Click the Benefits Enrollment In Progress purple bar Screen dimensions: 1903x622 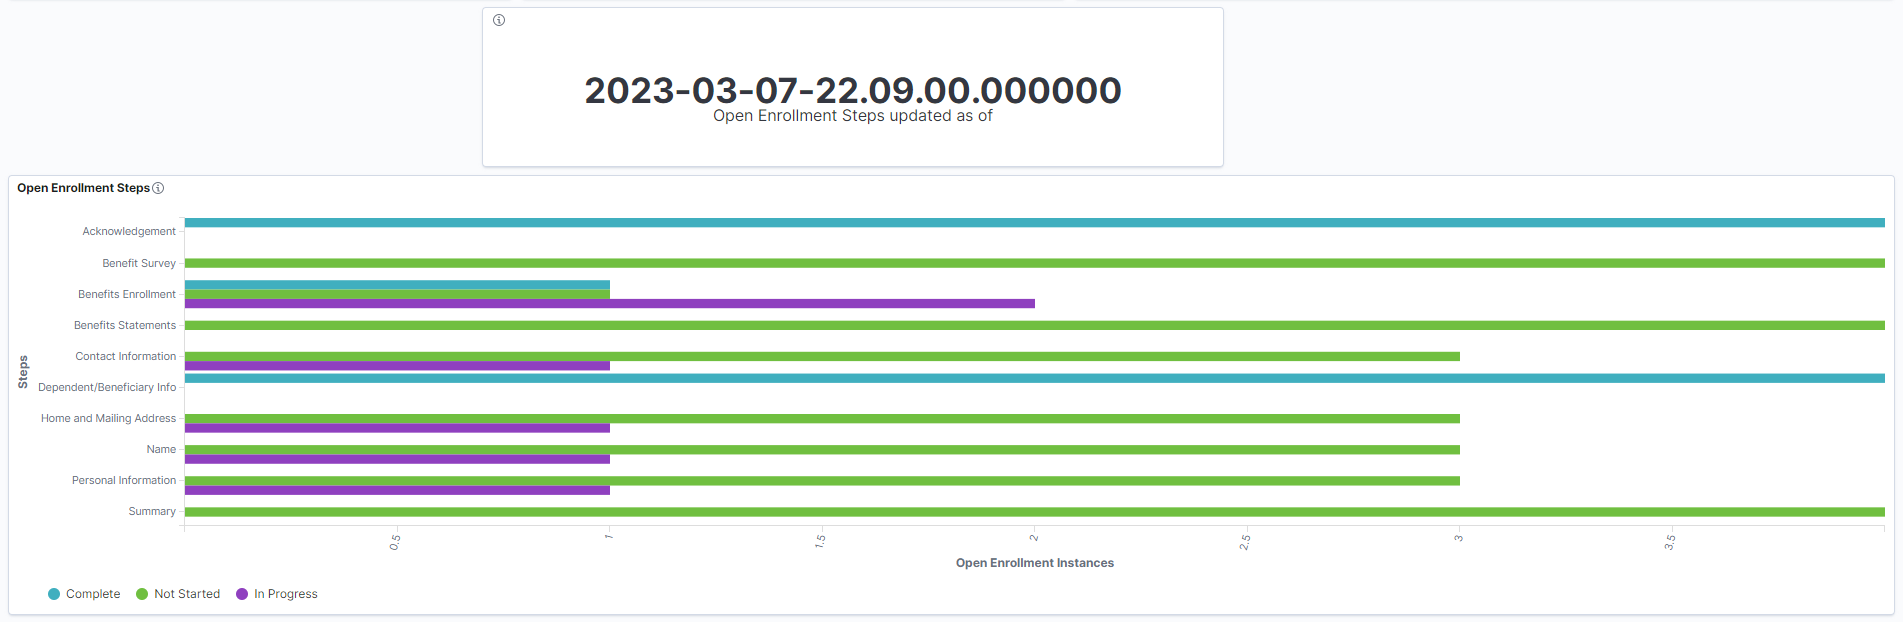610,303
